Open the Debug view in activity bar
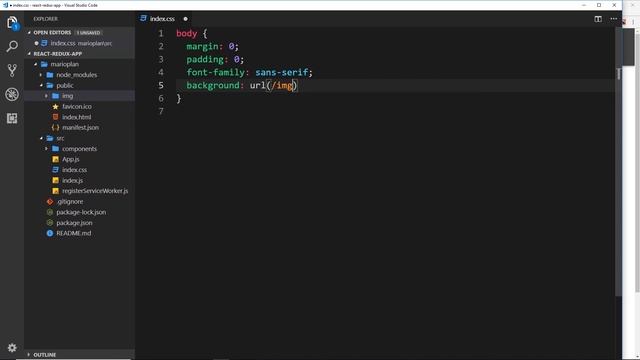Image resolution: width=640 pixels, height=360 pixels. tap(12, 94)
